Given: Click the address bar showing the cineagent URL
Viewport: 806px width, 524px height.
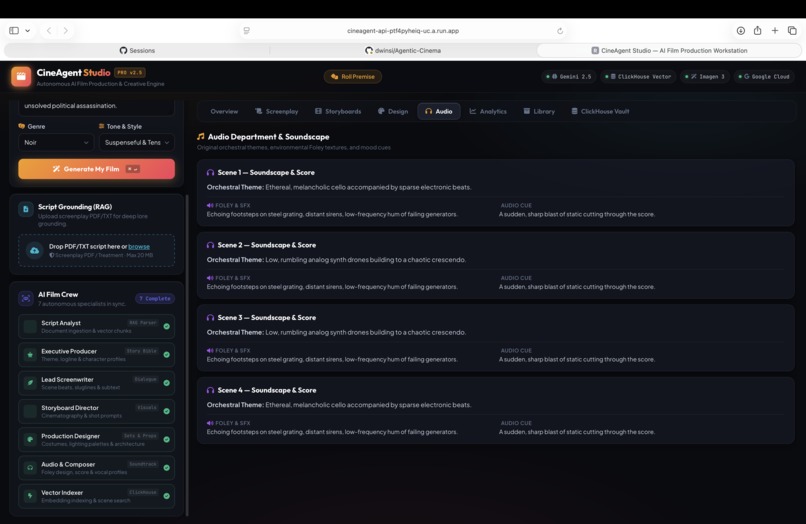Looking at the screenshot, I should tap(403, 31).
